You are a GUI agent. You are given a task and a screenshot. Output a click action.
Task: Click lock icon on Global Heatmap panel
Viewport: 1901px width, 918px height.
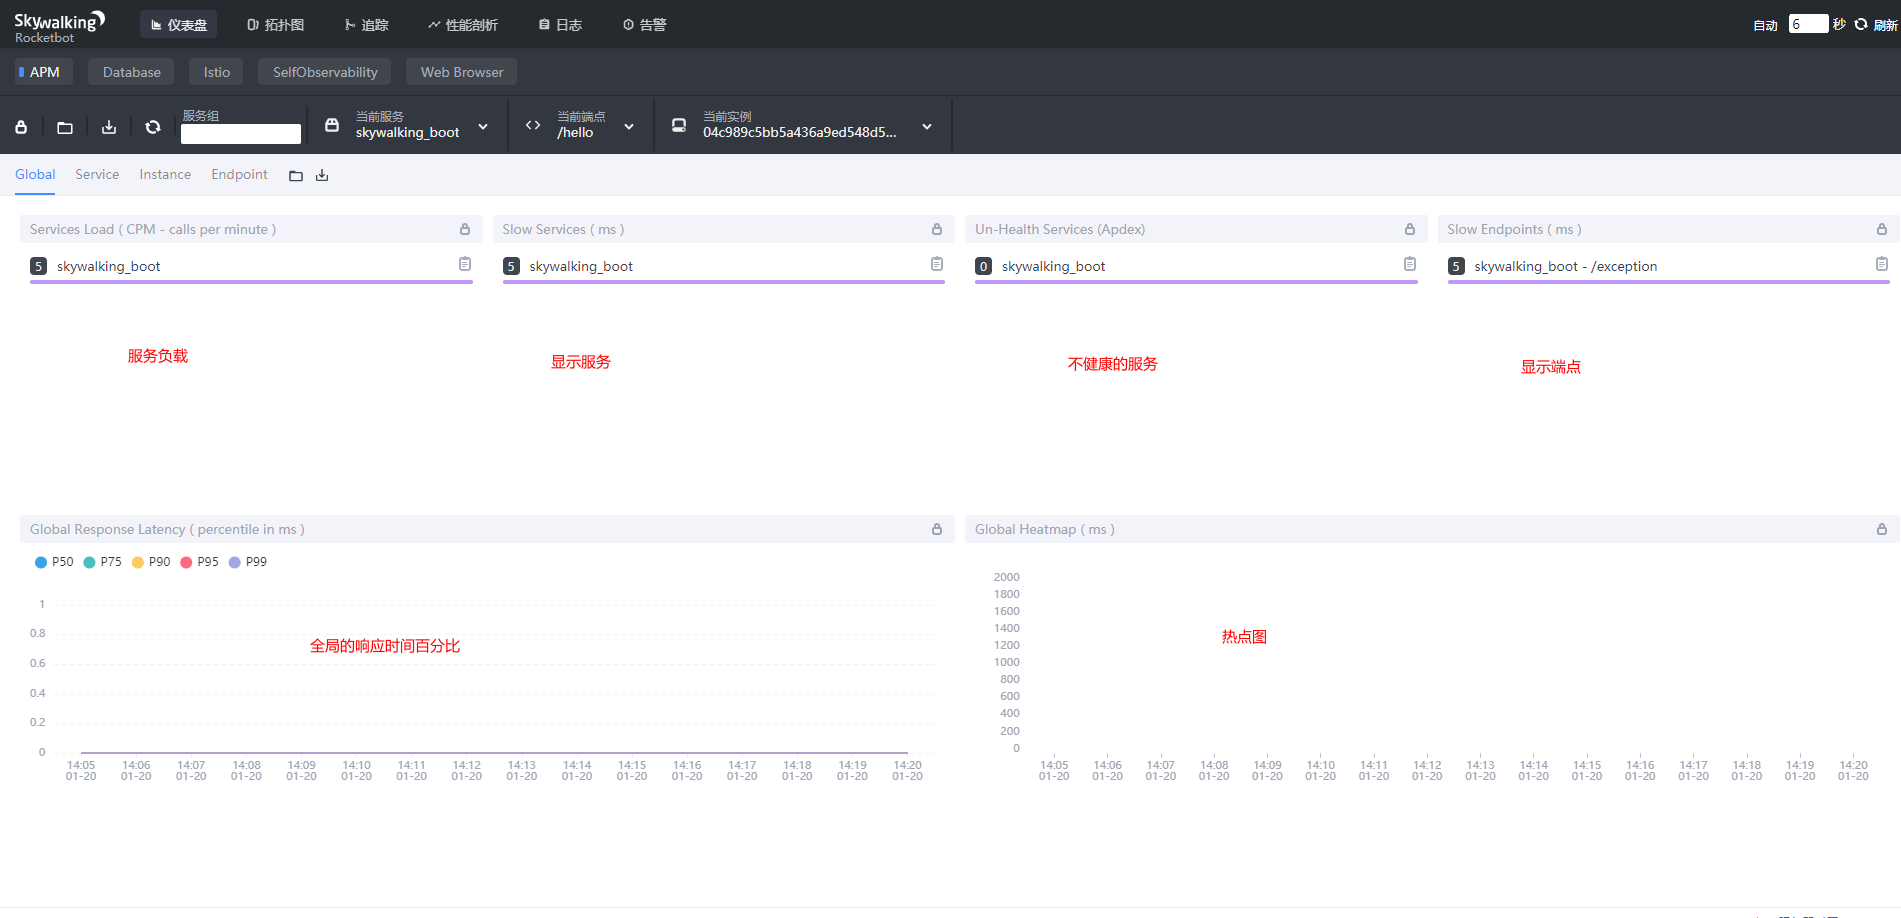pyautogui.click(x=1882, y=529)
